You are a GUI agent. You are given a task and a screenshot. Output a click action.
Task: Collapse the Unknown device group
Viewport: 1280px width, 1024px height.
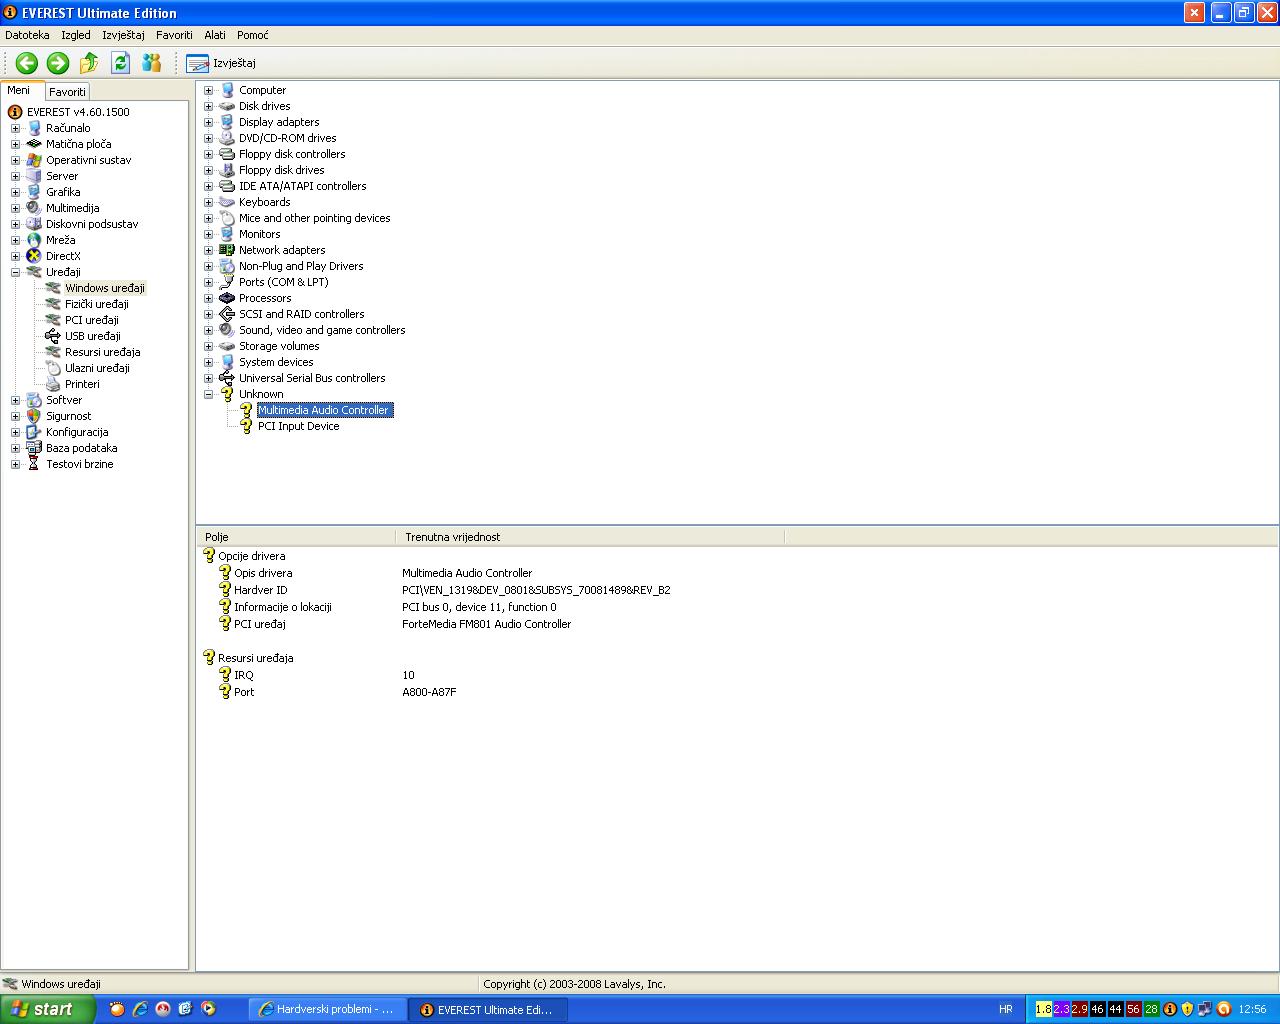coord(209,394)
